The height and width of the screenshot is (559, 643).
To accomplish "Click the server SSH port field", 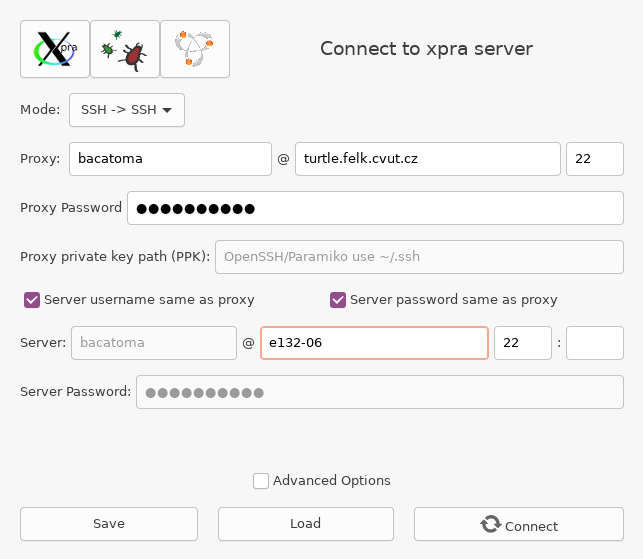I will [x=522, y=342].
